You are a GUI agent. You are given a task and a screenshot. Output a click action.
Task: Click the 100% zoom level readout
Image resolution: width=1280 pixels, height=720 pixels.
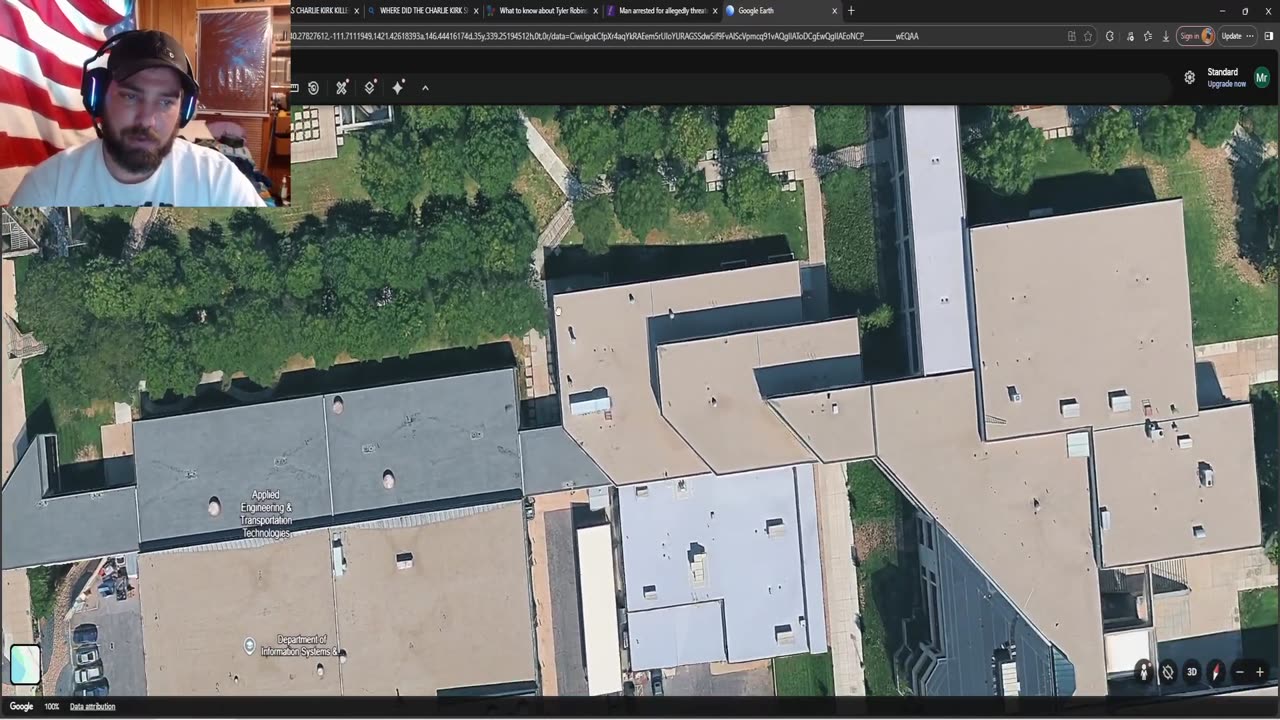[51, 706]
